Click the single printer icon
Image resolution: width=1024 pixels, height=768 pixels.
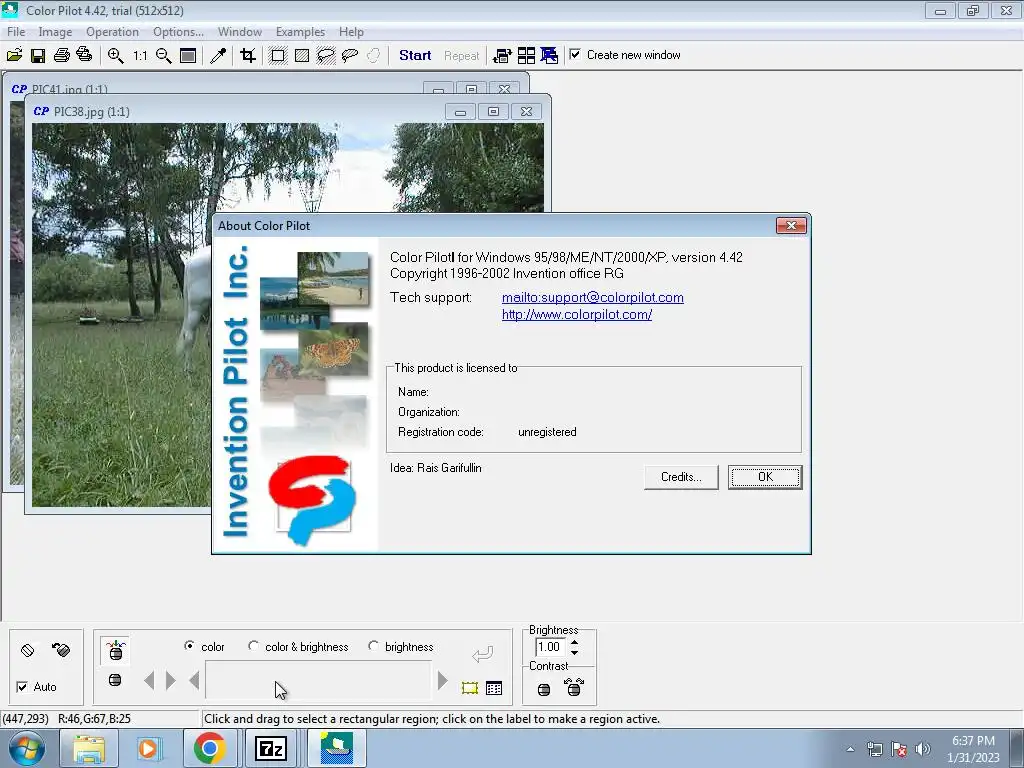tap(61, 56)
